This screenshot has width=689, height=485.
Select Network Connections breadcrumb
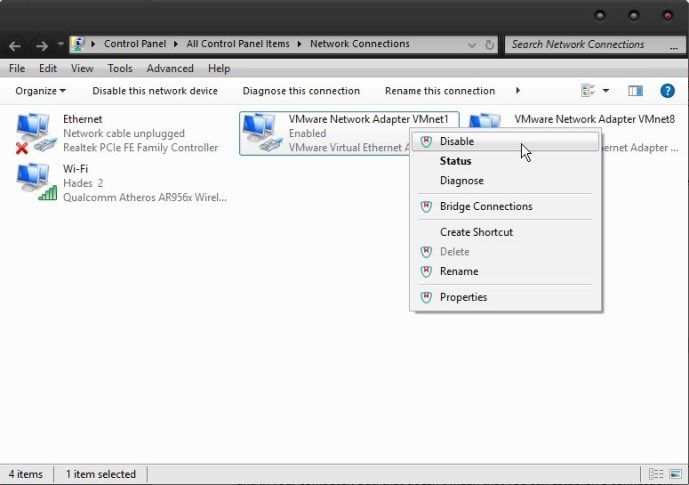pyautogui.click(x=359, y=44)
